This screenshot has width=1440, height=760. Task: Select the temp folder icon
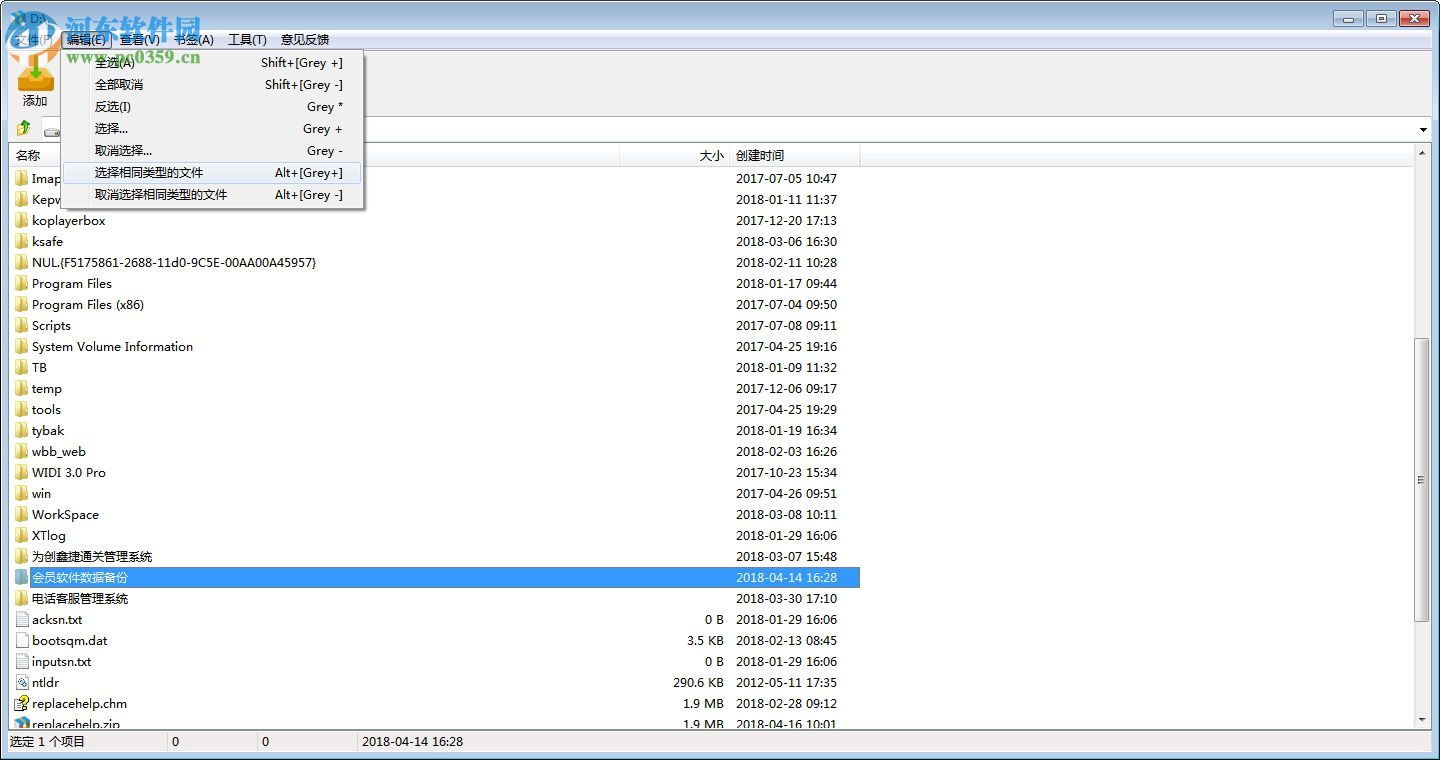22,388
